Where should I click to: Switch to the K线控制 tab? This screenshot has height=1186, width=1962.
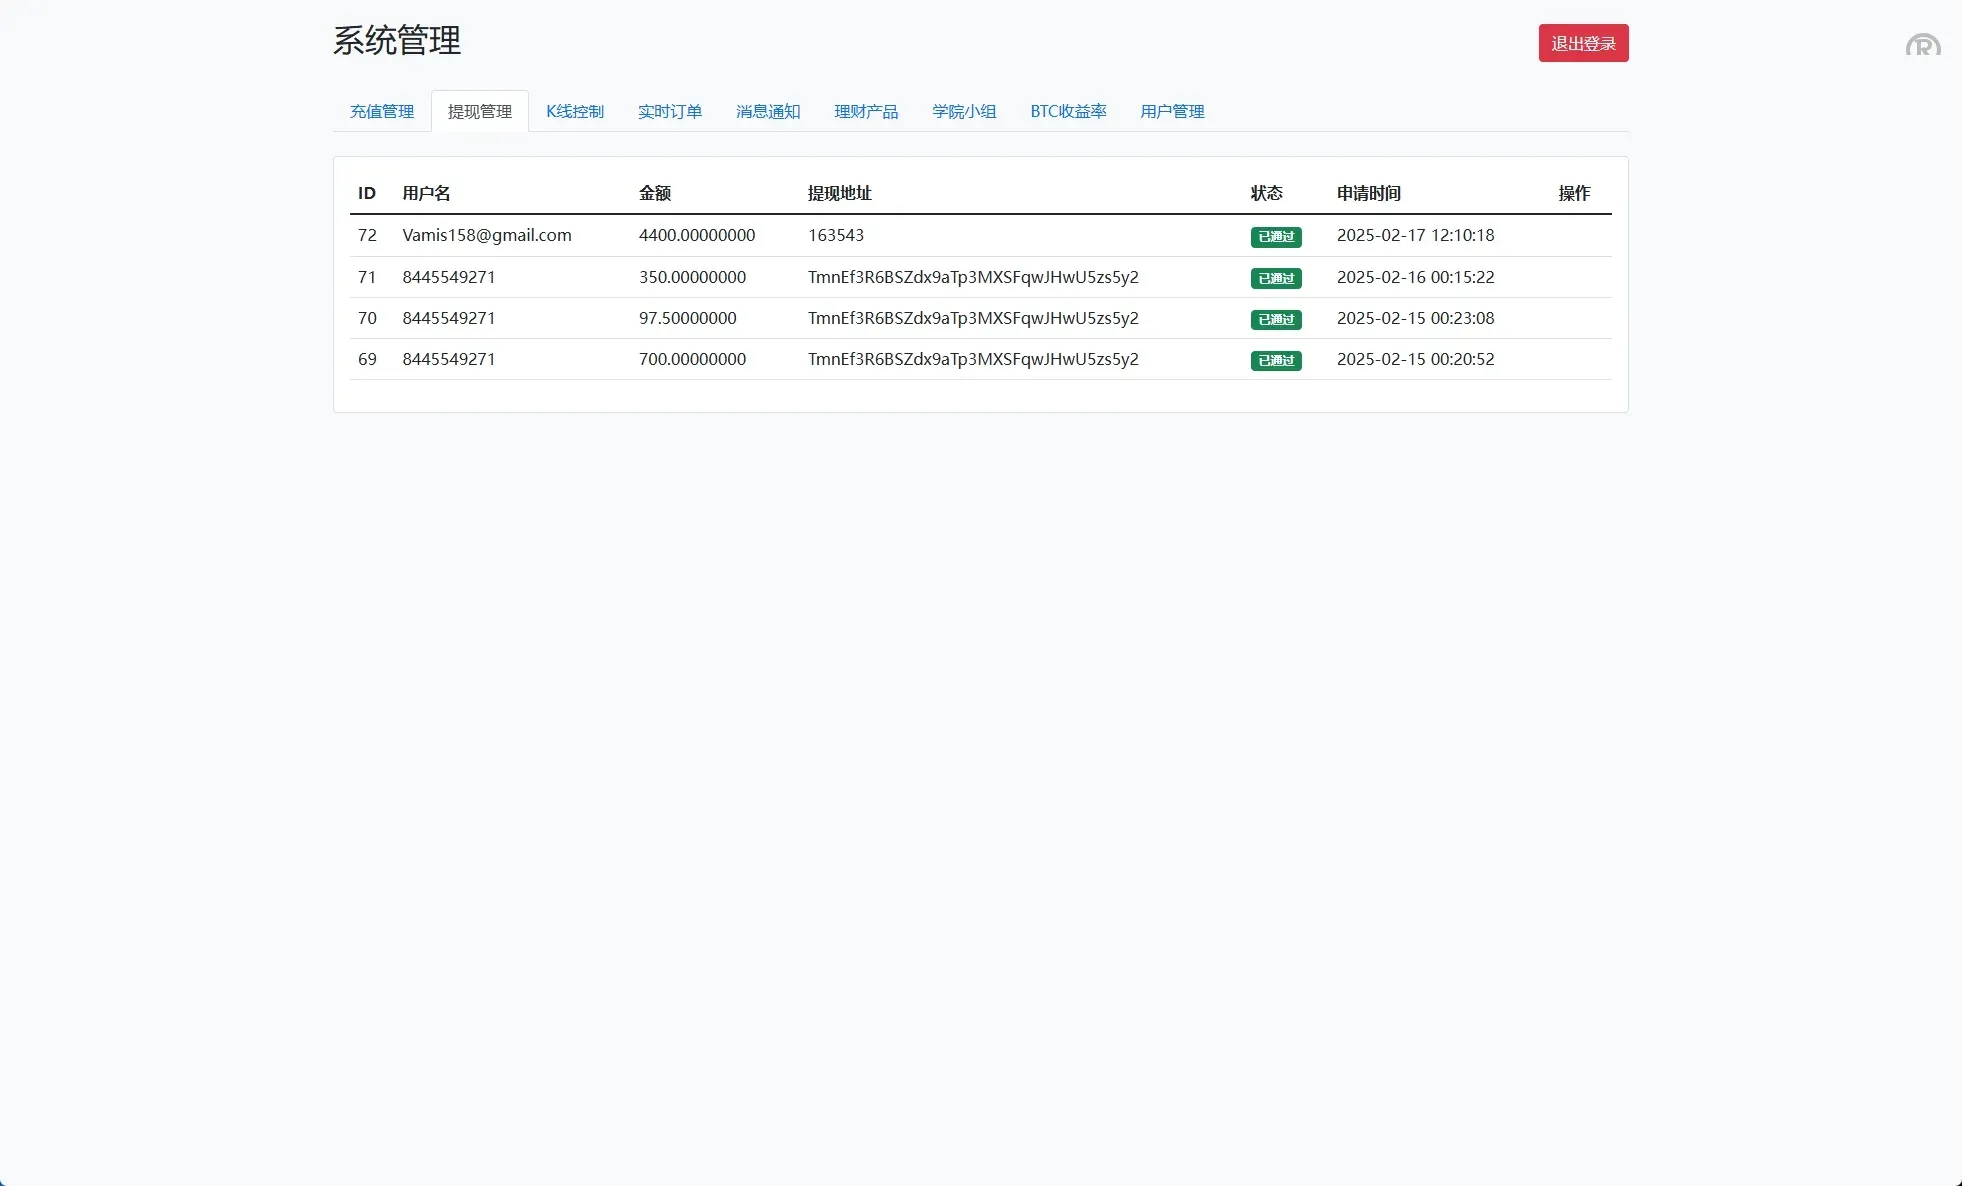[x=575, y=111]
